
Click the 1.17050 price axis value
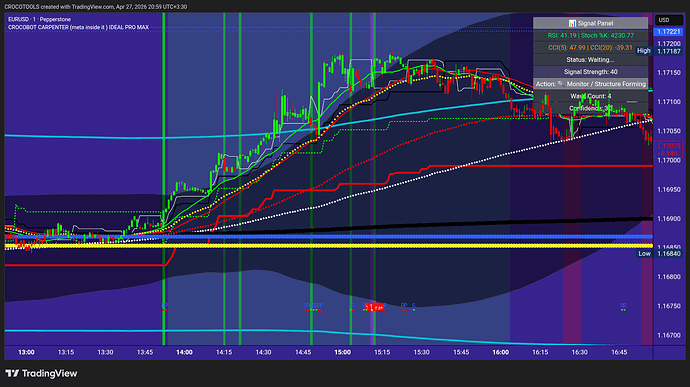coord(668,131)
